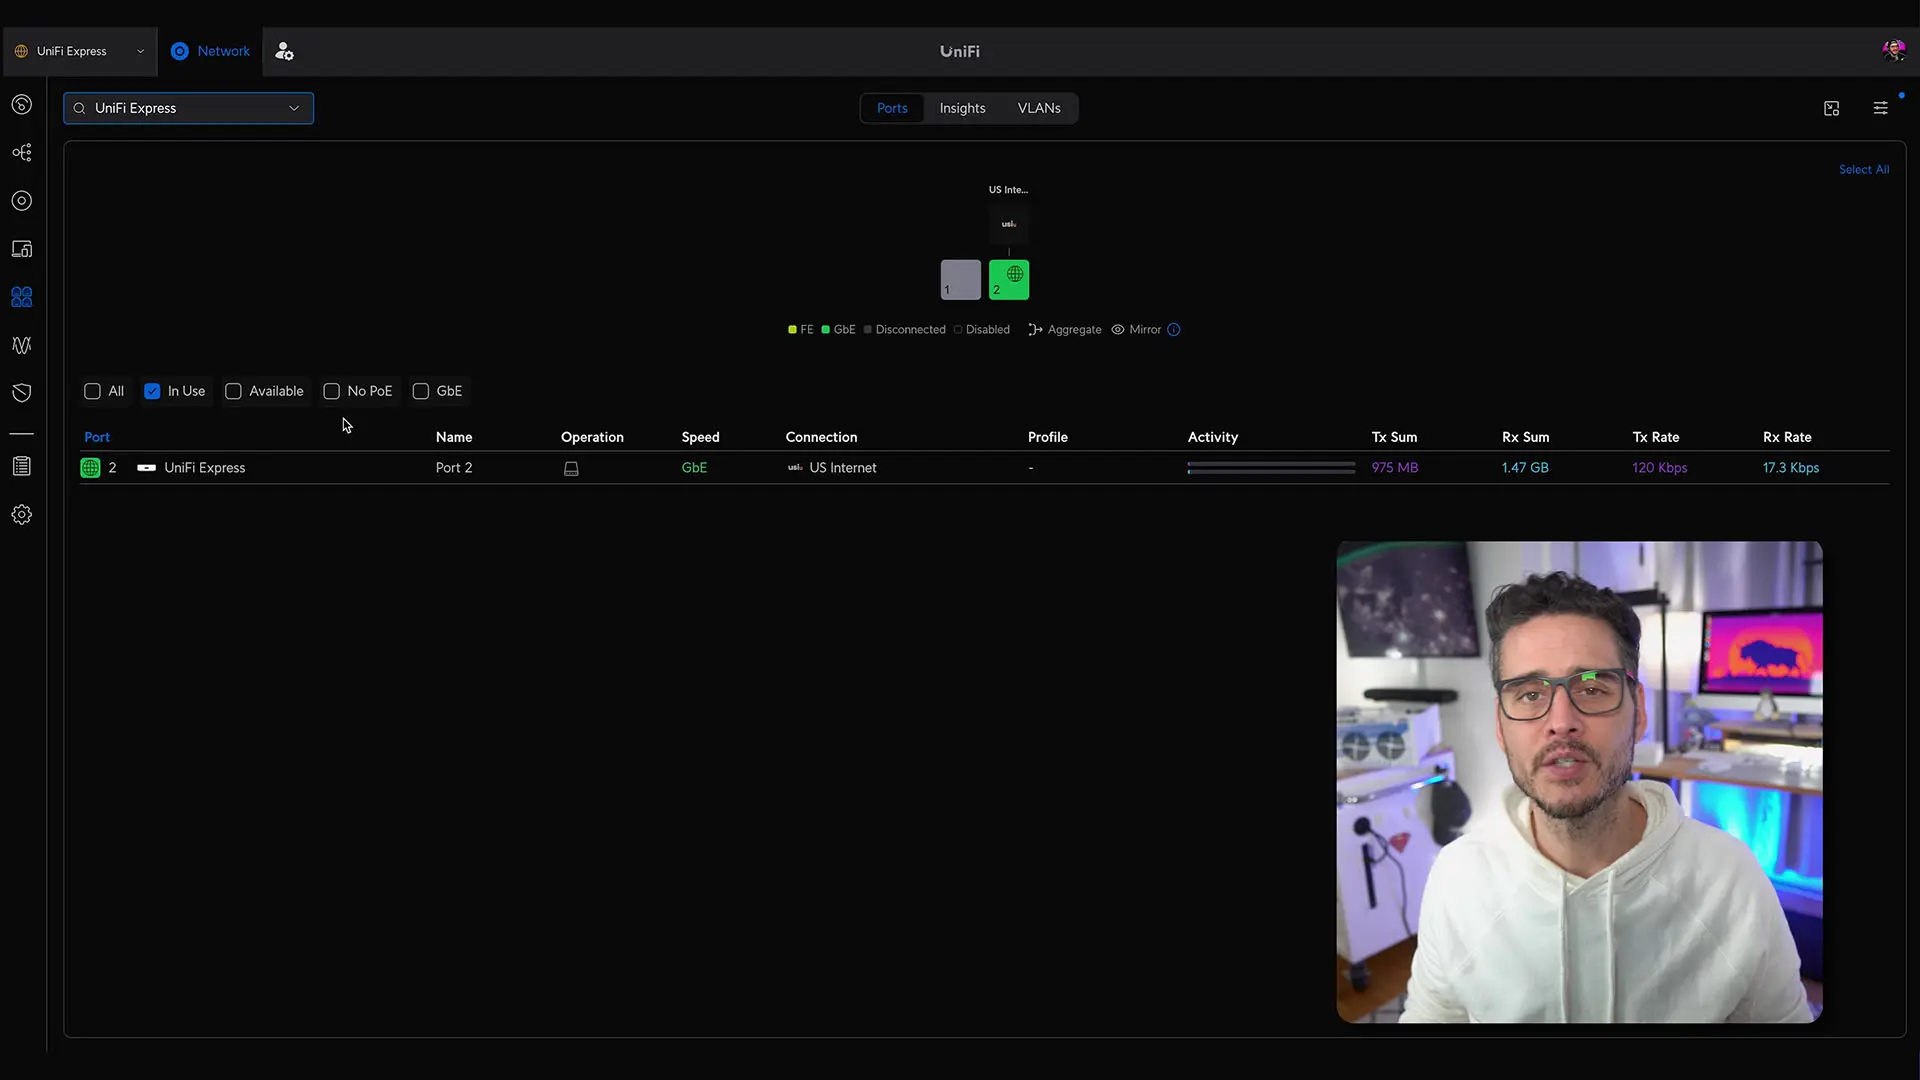
Task: Sort by the Name column header
Action: (454, 437)
